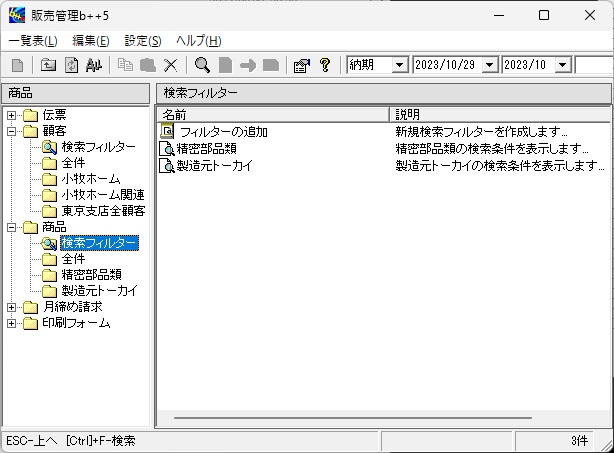614x453 pixels.
Task: Click the 3件 status bar count
Action: pyautogui.click(x=579, y=441)
